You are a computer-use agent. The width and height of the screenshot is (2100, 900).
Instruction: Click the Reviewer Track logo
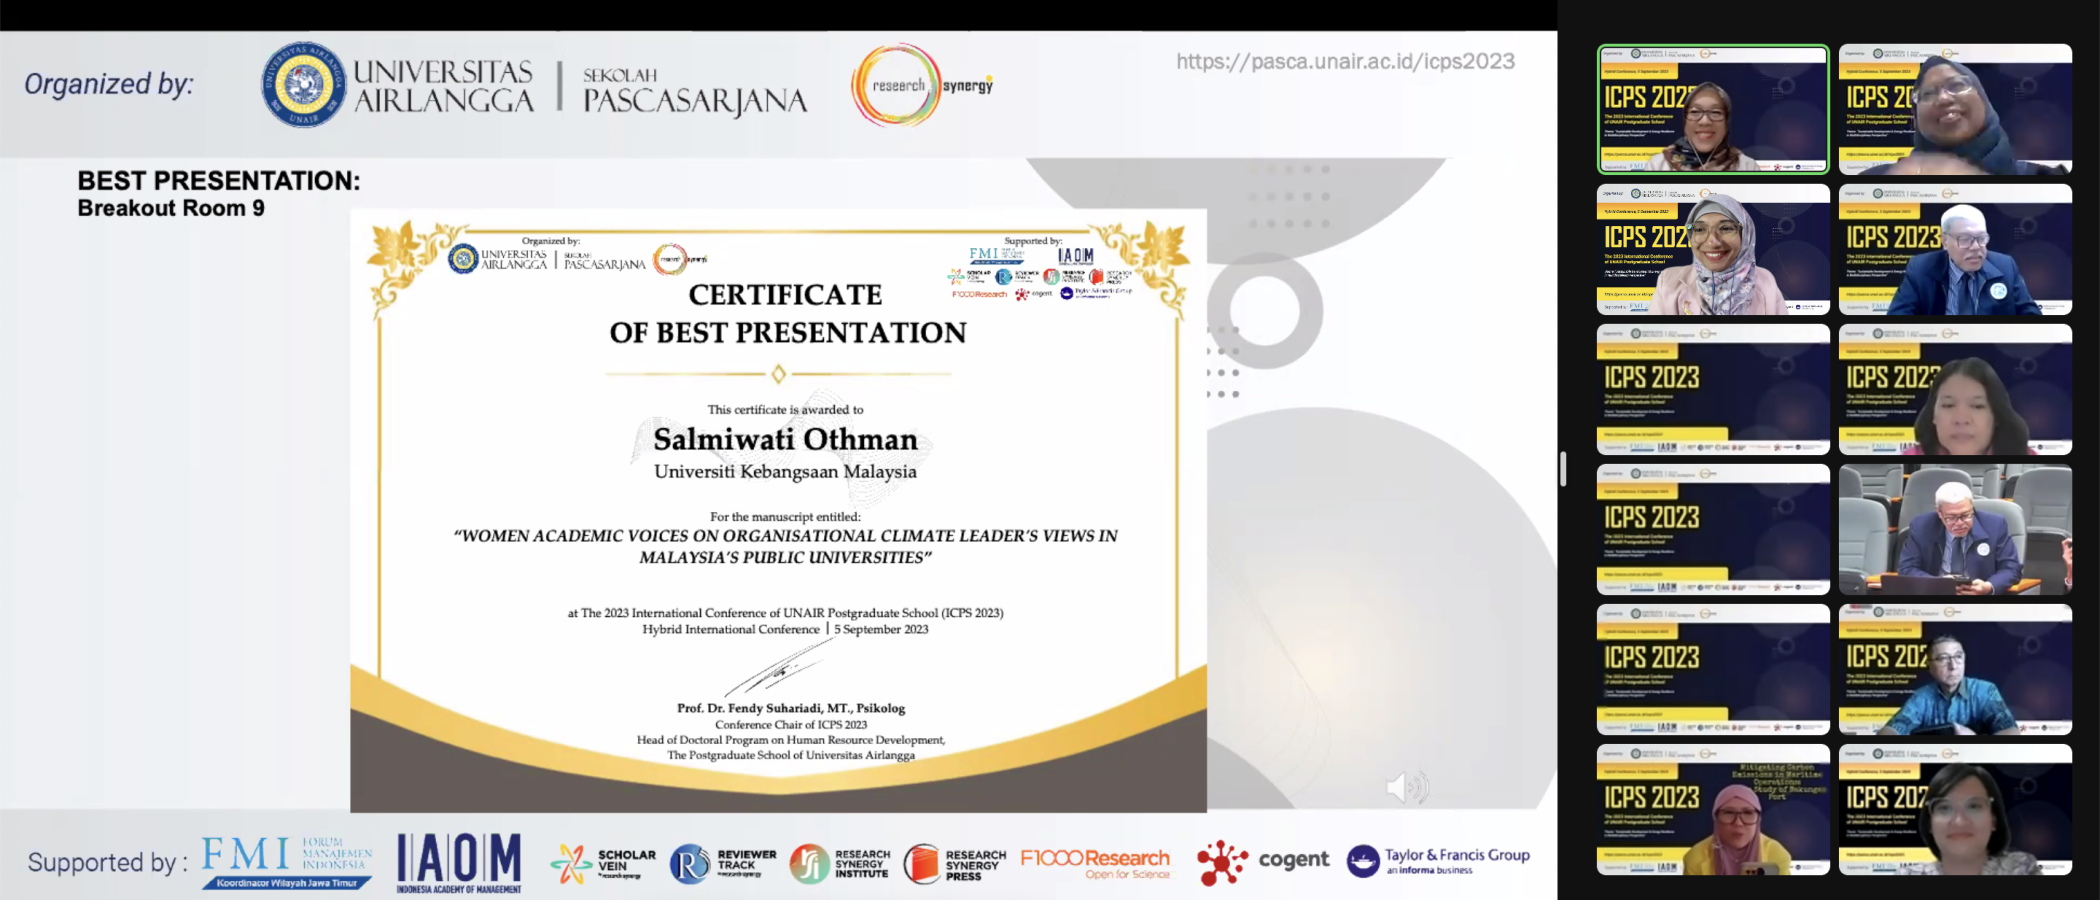723,863
